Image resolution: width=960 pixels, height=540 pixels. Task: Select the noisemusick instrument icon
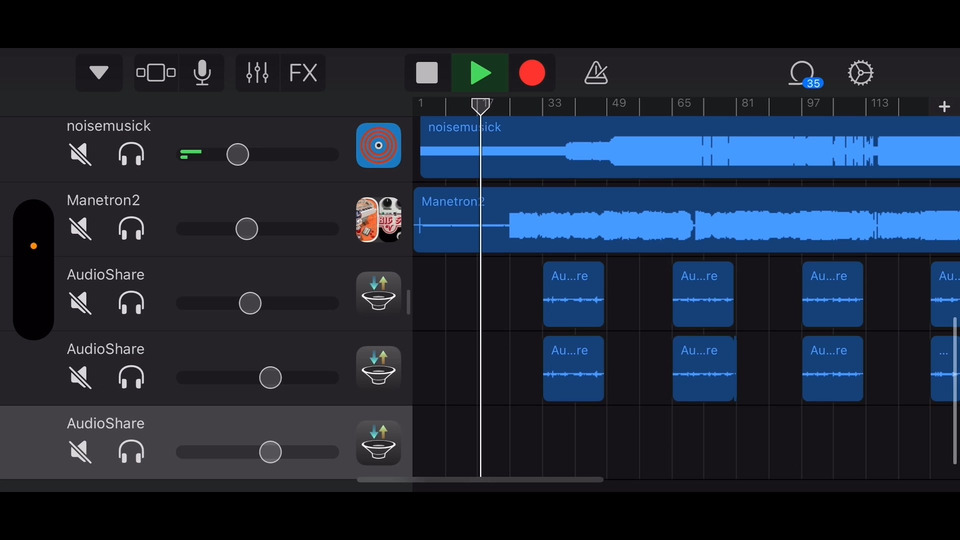click(x=378, y=146)
